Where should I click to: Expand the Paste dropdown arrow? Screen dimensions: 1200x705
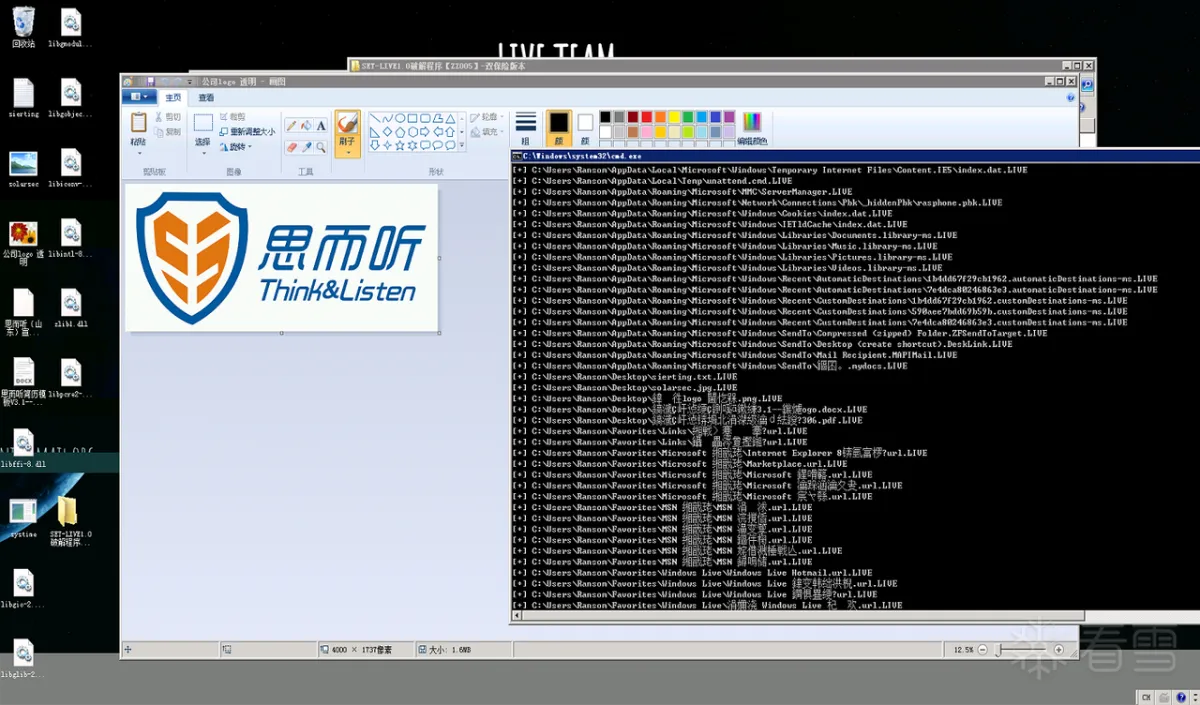(x=139, y=152)
